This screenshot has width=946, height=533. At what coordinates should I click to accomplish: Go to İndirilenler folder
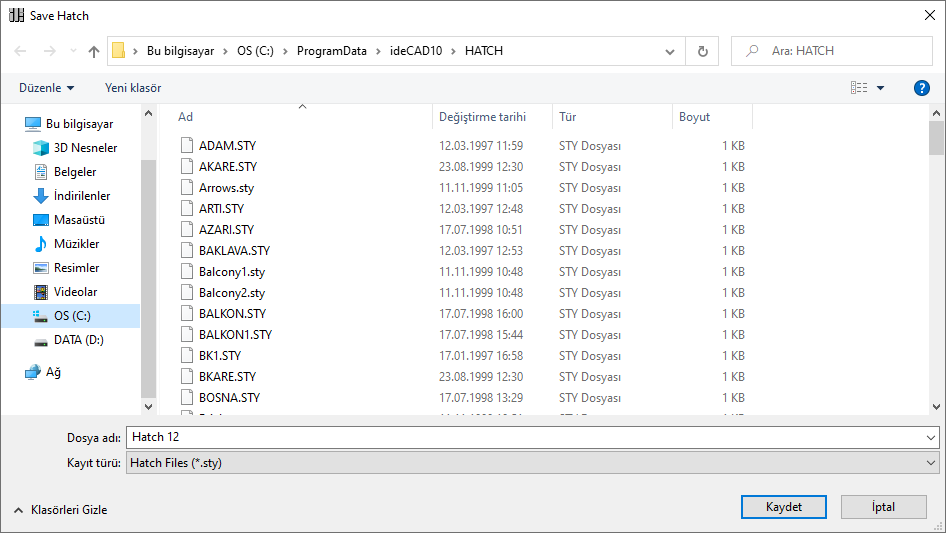[x=82, y=196]
